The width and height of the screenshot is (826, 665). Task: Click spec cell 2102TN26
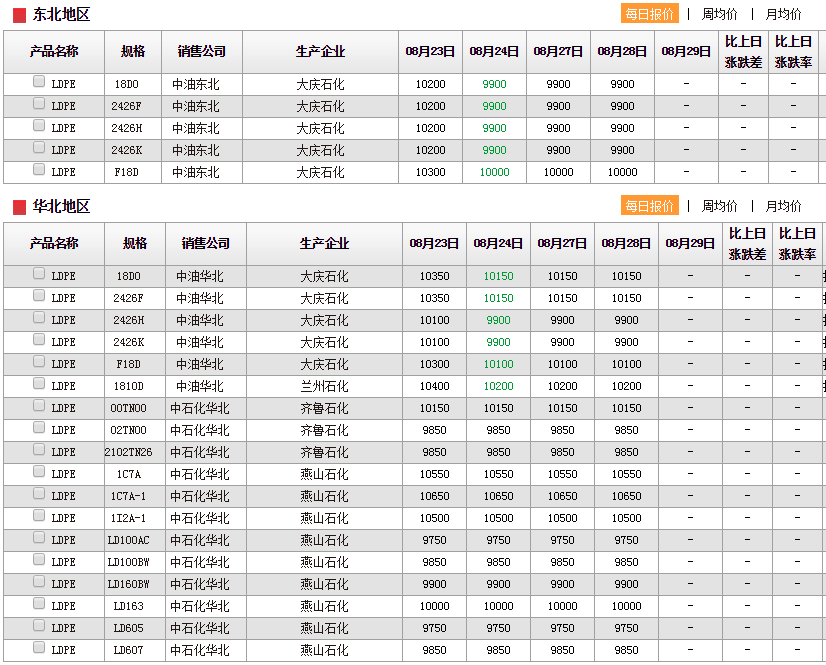pyautogui.click(x=129, y=452)
